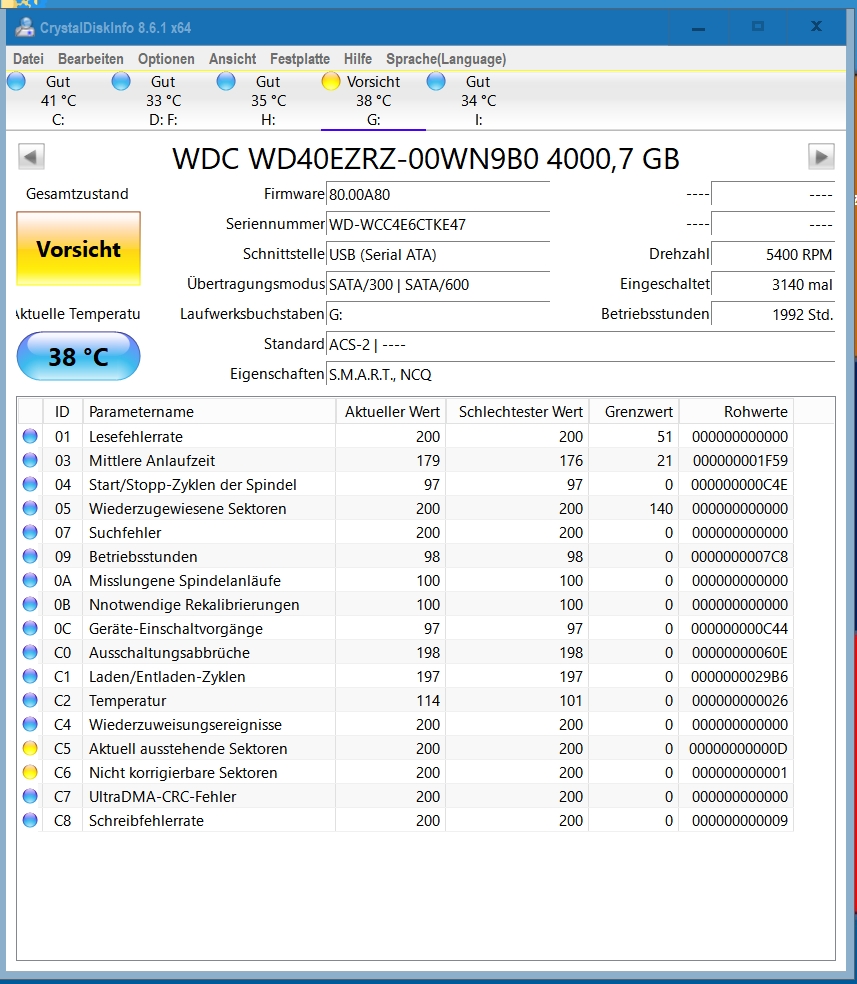Click status dot of Laden/Entladen-Zyklen row
This screenshot has height=984, width=857.
(x=29, y=676)
